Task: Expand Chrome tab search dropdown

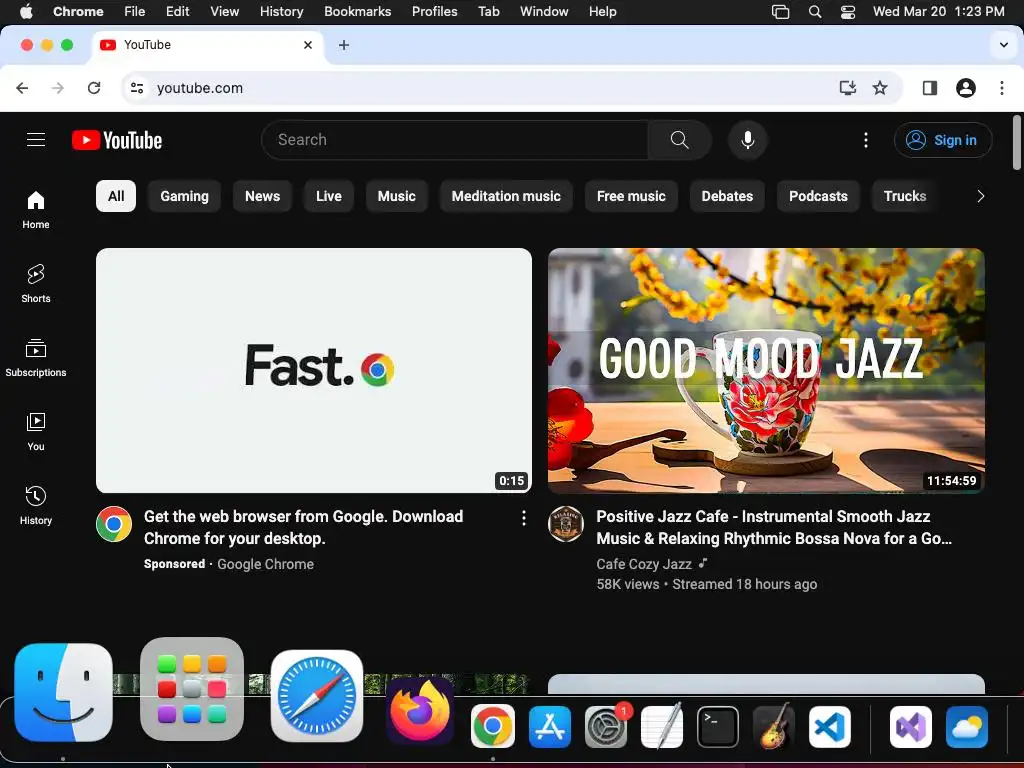Action: pos(1003,45)
